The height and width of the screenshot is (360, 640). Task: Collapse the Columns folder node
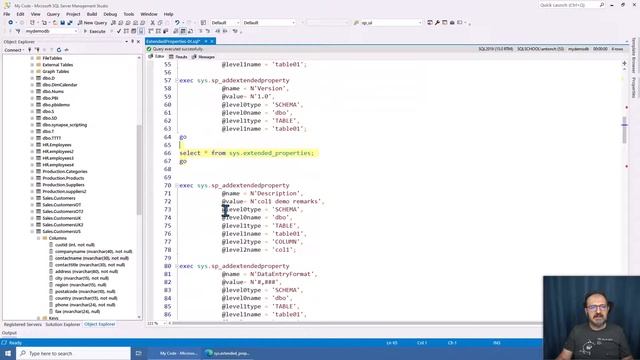coord(39,238)
